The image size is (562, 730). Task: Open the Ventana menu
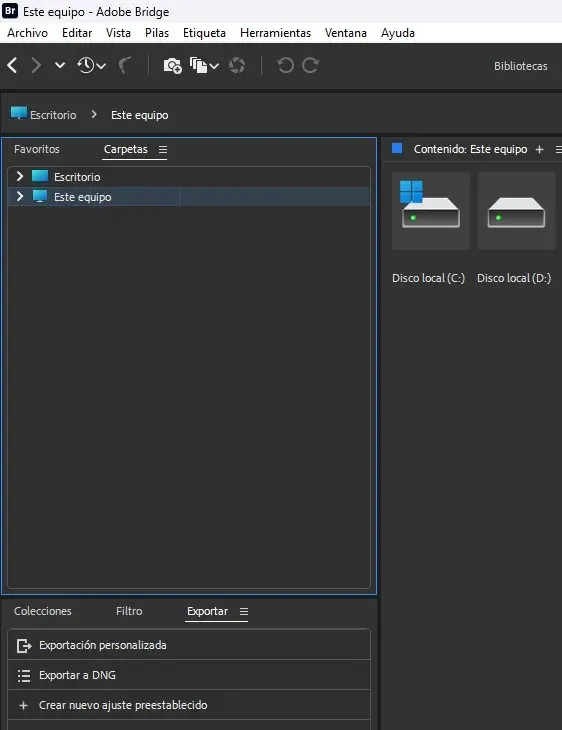pos(345,33)
